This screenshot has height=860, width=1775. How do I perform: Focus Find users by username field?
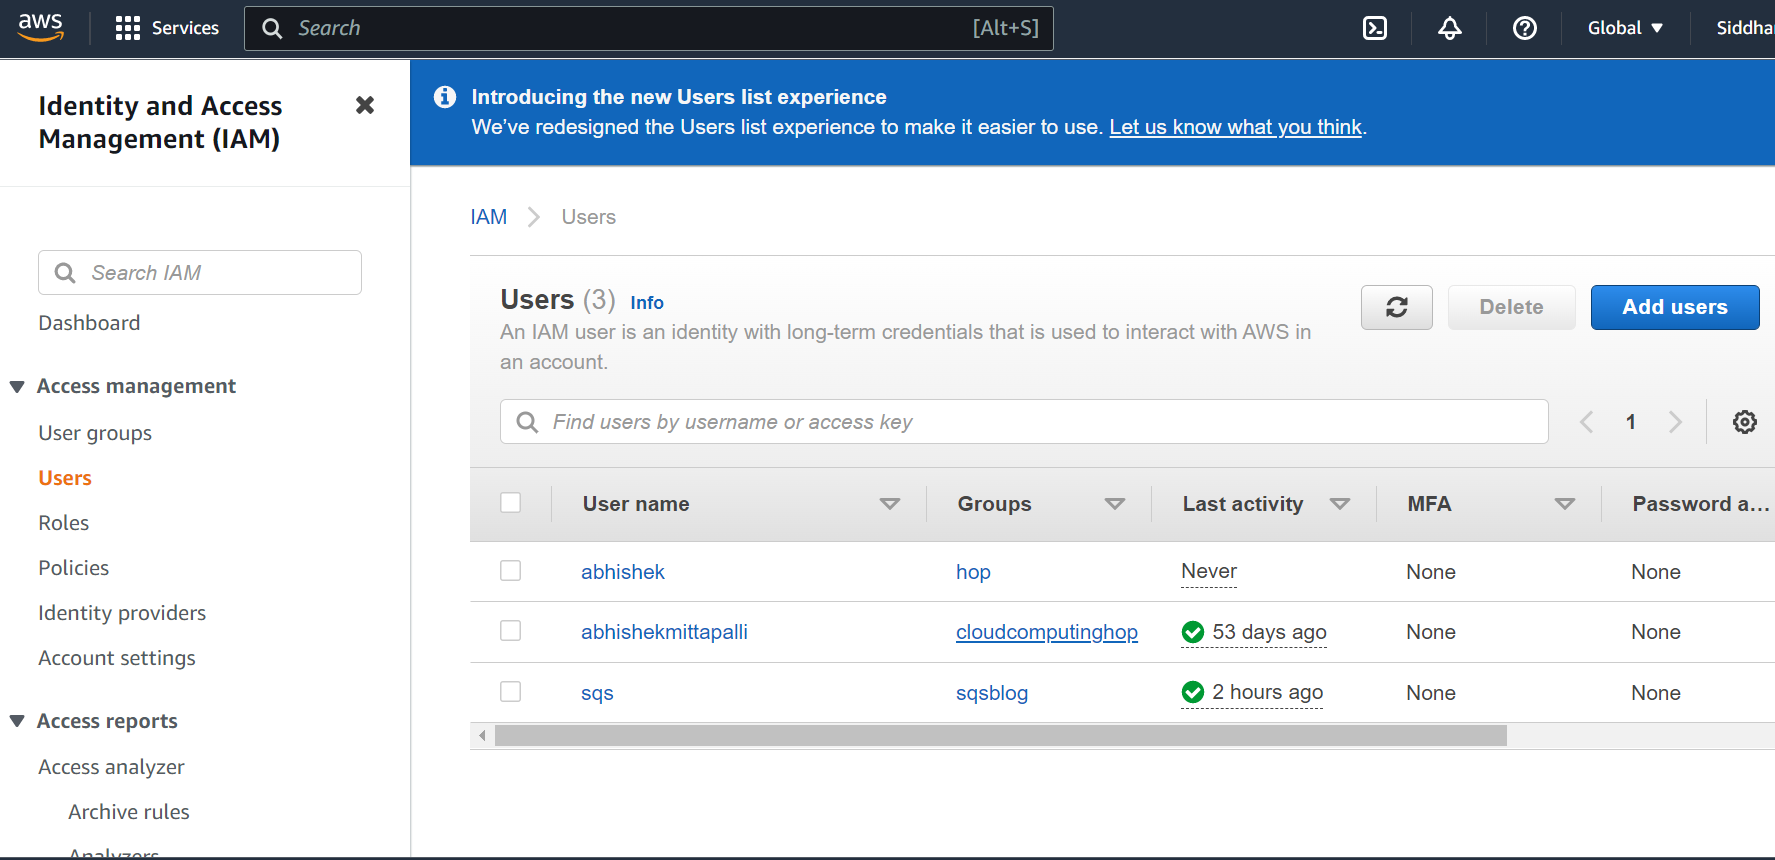(x=1024, y=422)
